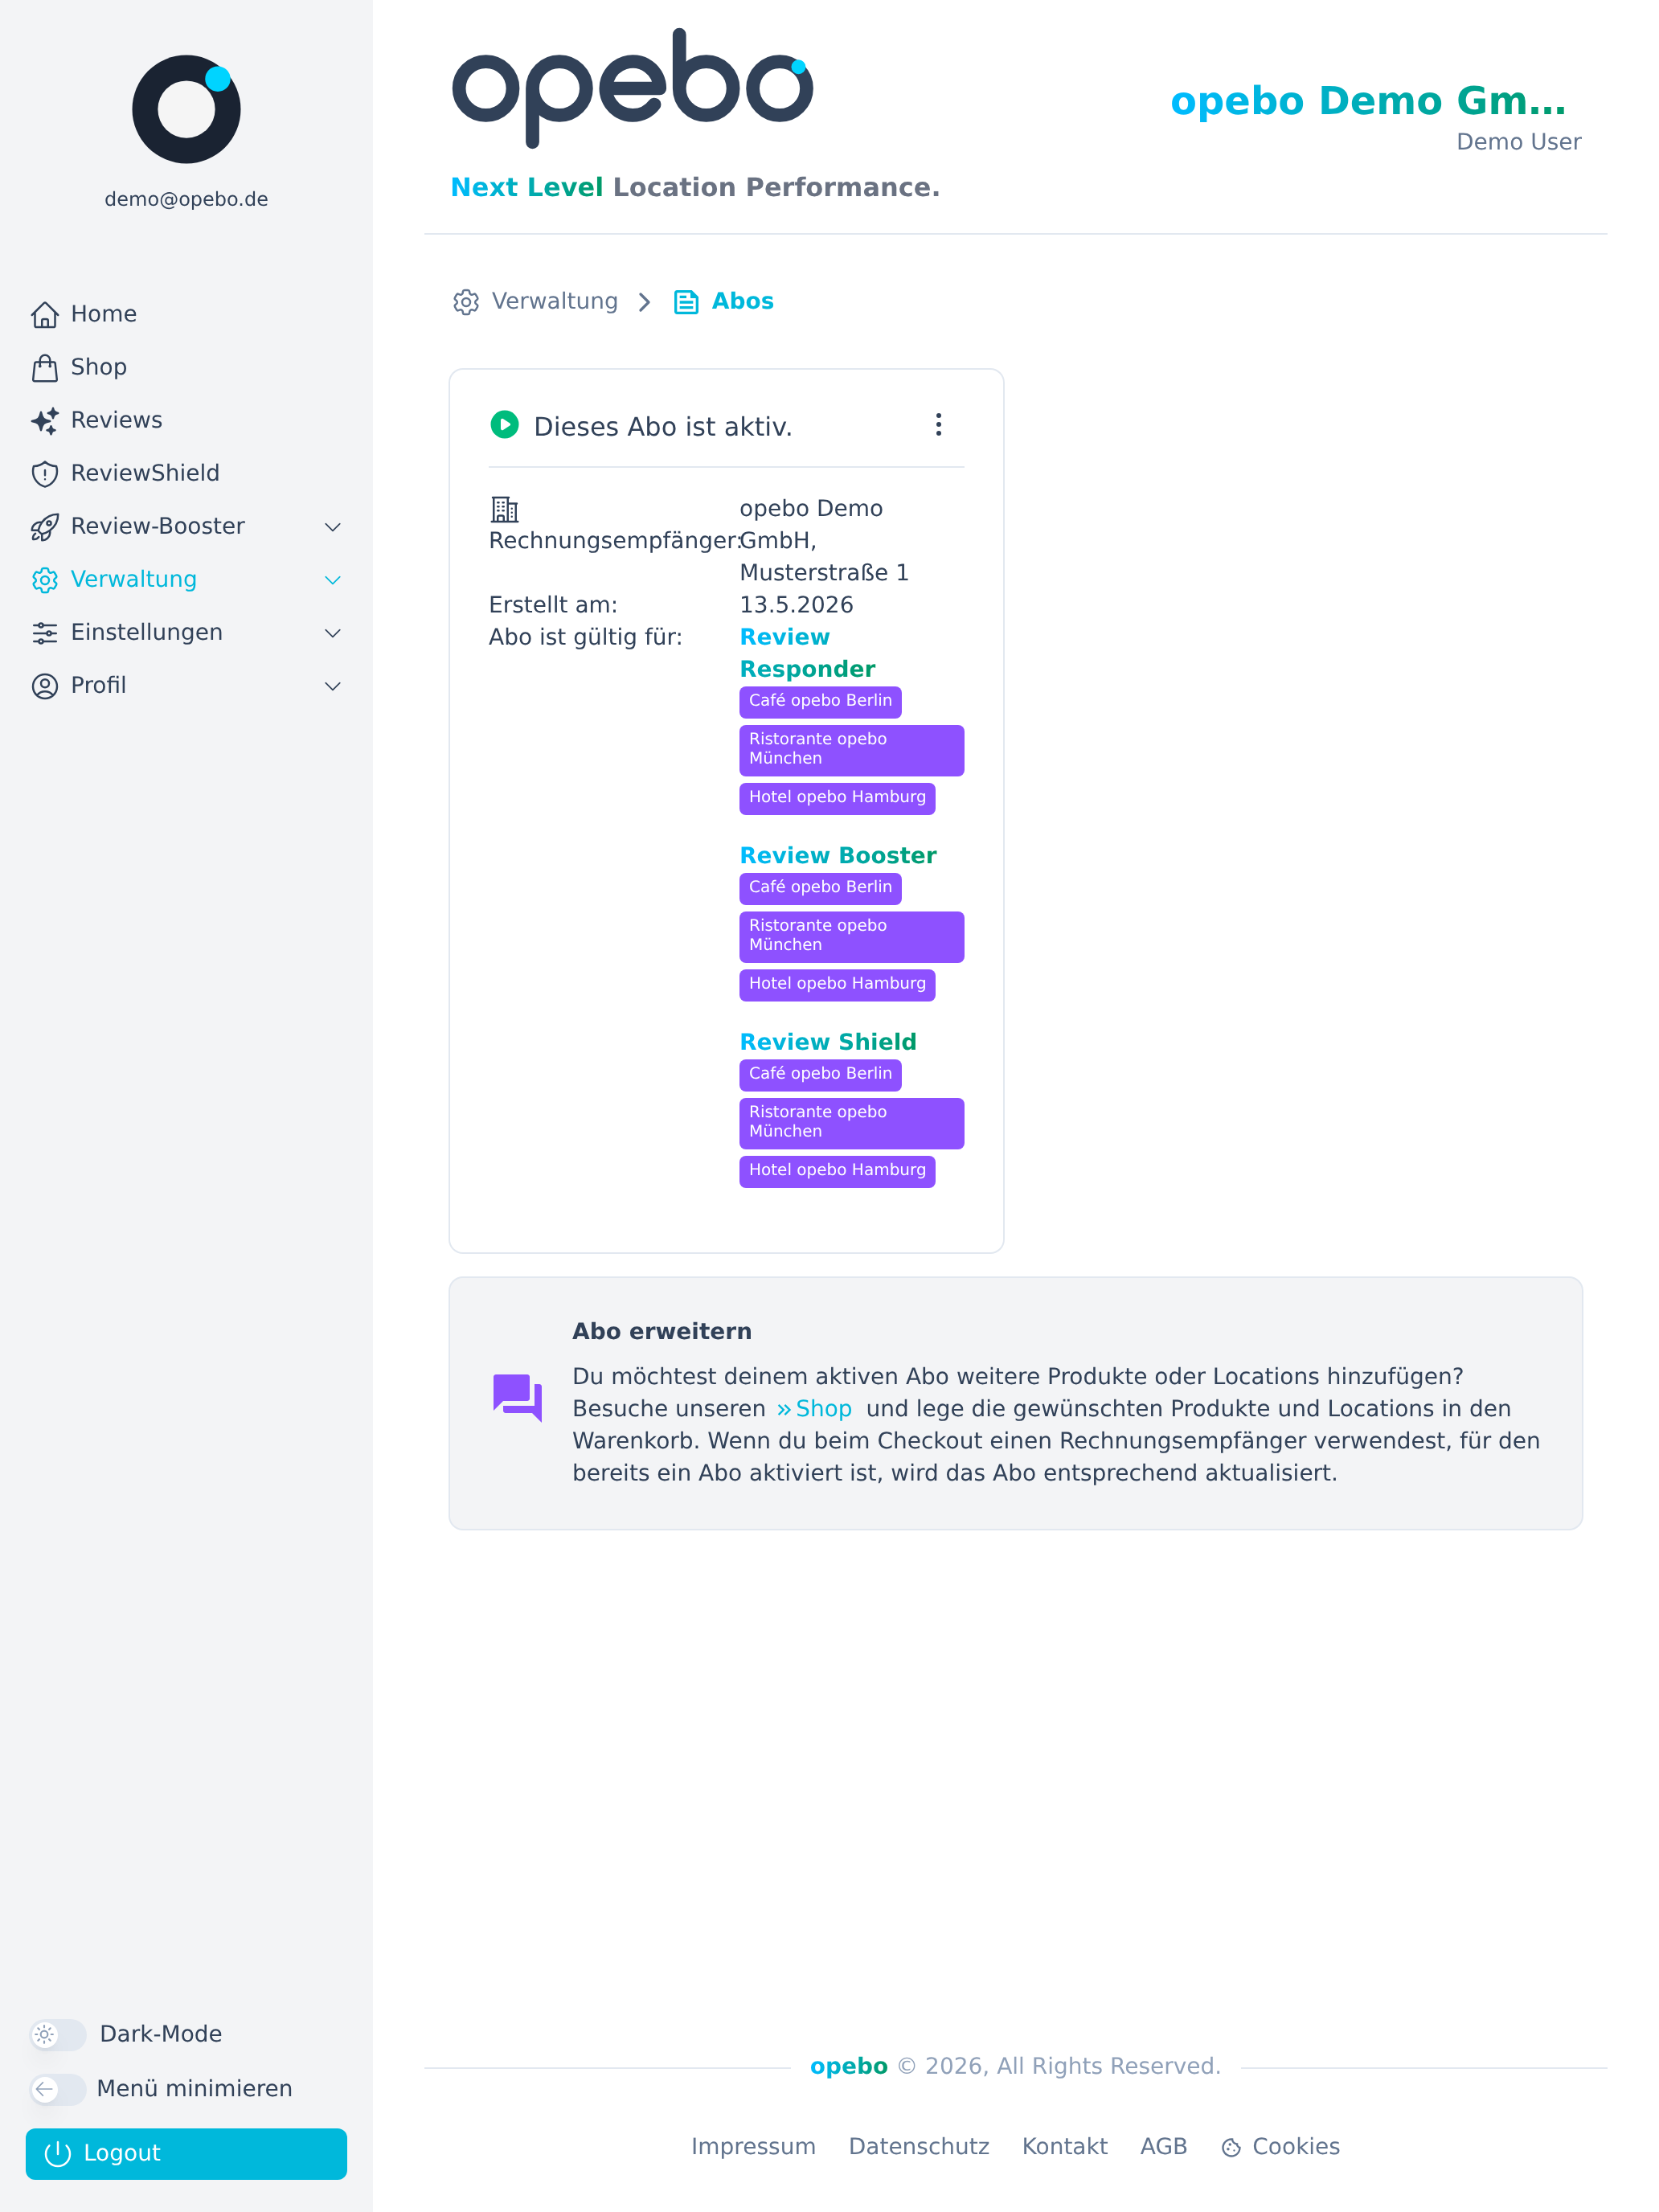
Task: Click the Review-Booster rocket icon
Action: [x=45, y=526]
